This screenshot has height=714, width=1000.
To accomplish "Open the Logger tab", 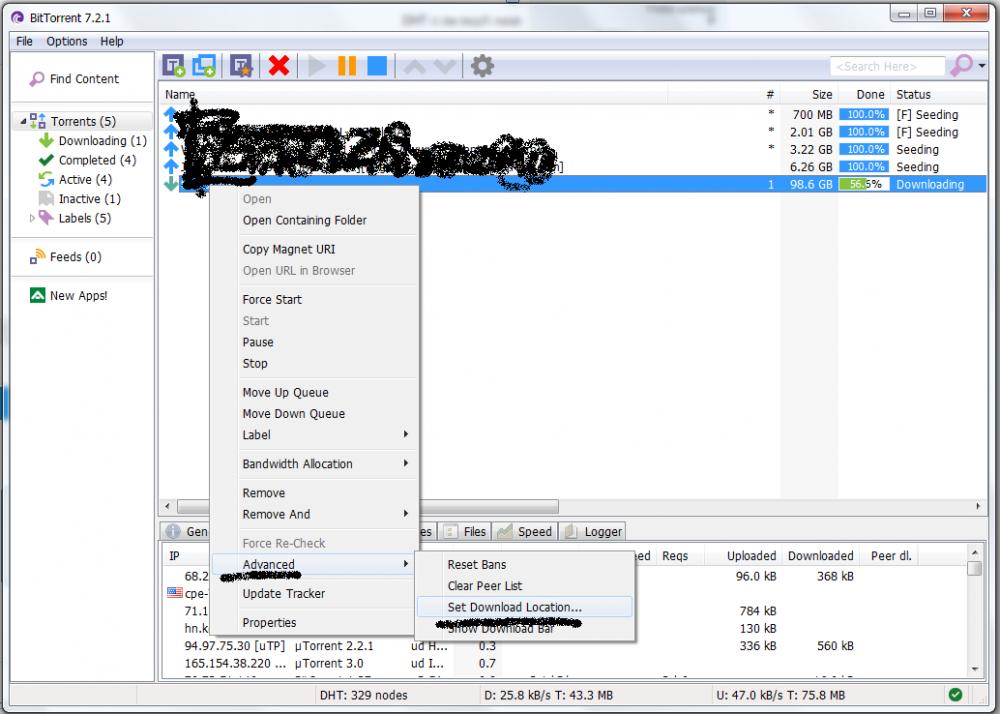I will point(594,532).
